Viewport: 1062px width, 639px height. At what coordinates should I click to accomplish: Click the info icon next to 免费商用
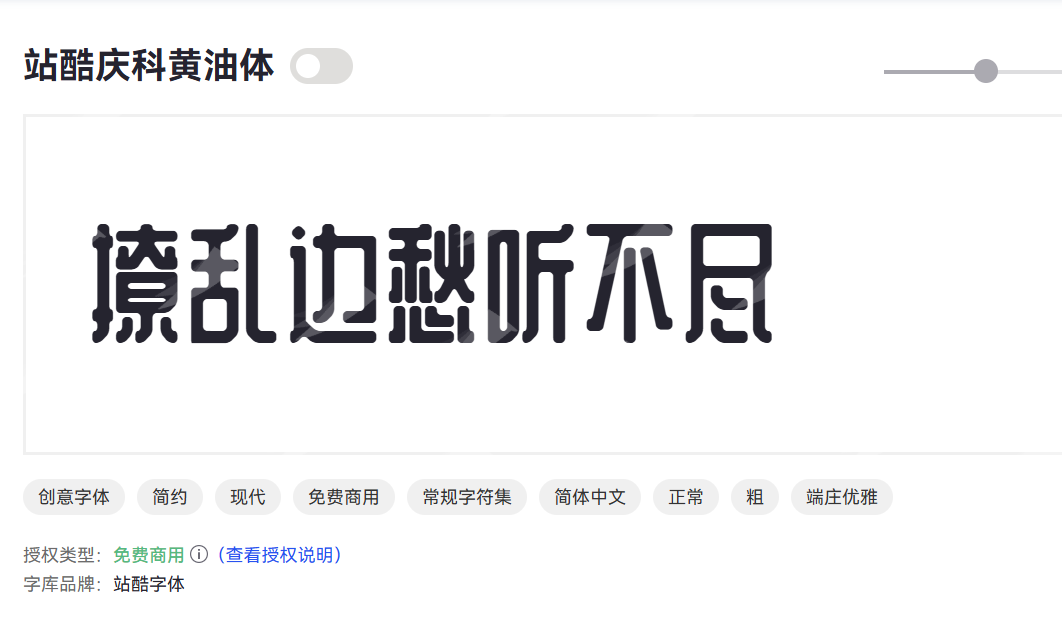(198, 554)
